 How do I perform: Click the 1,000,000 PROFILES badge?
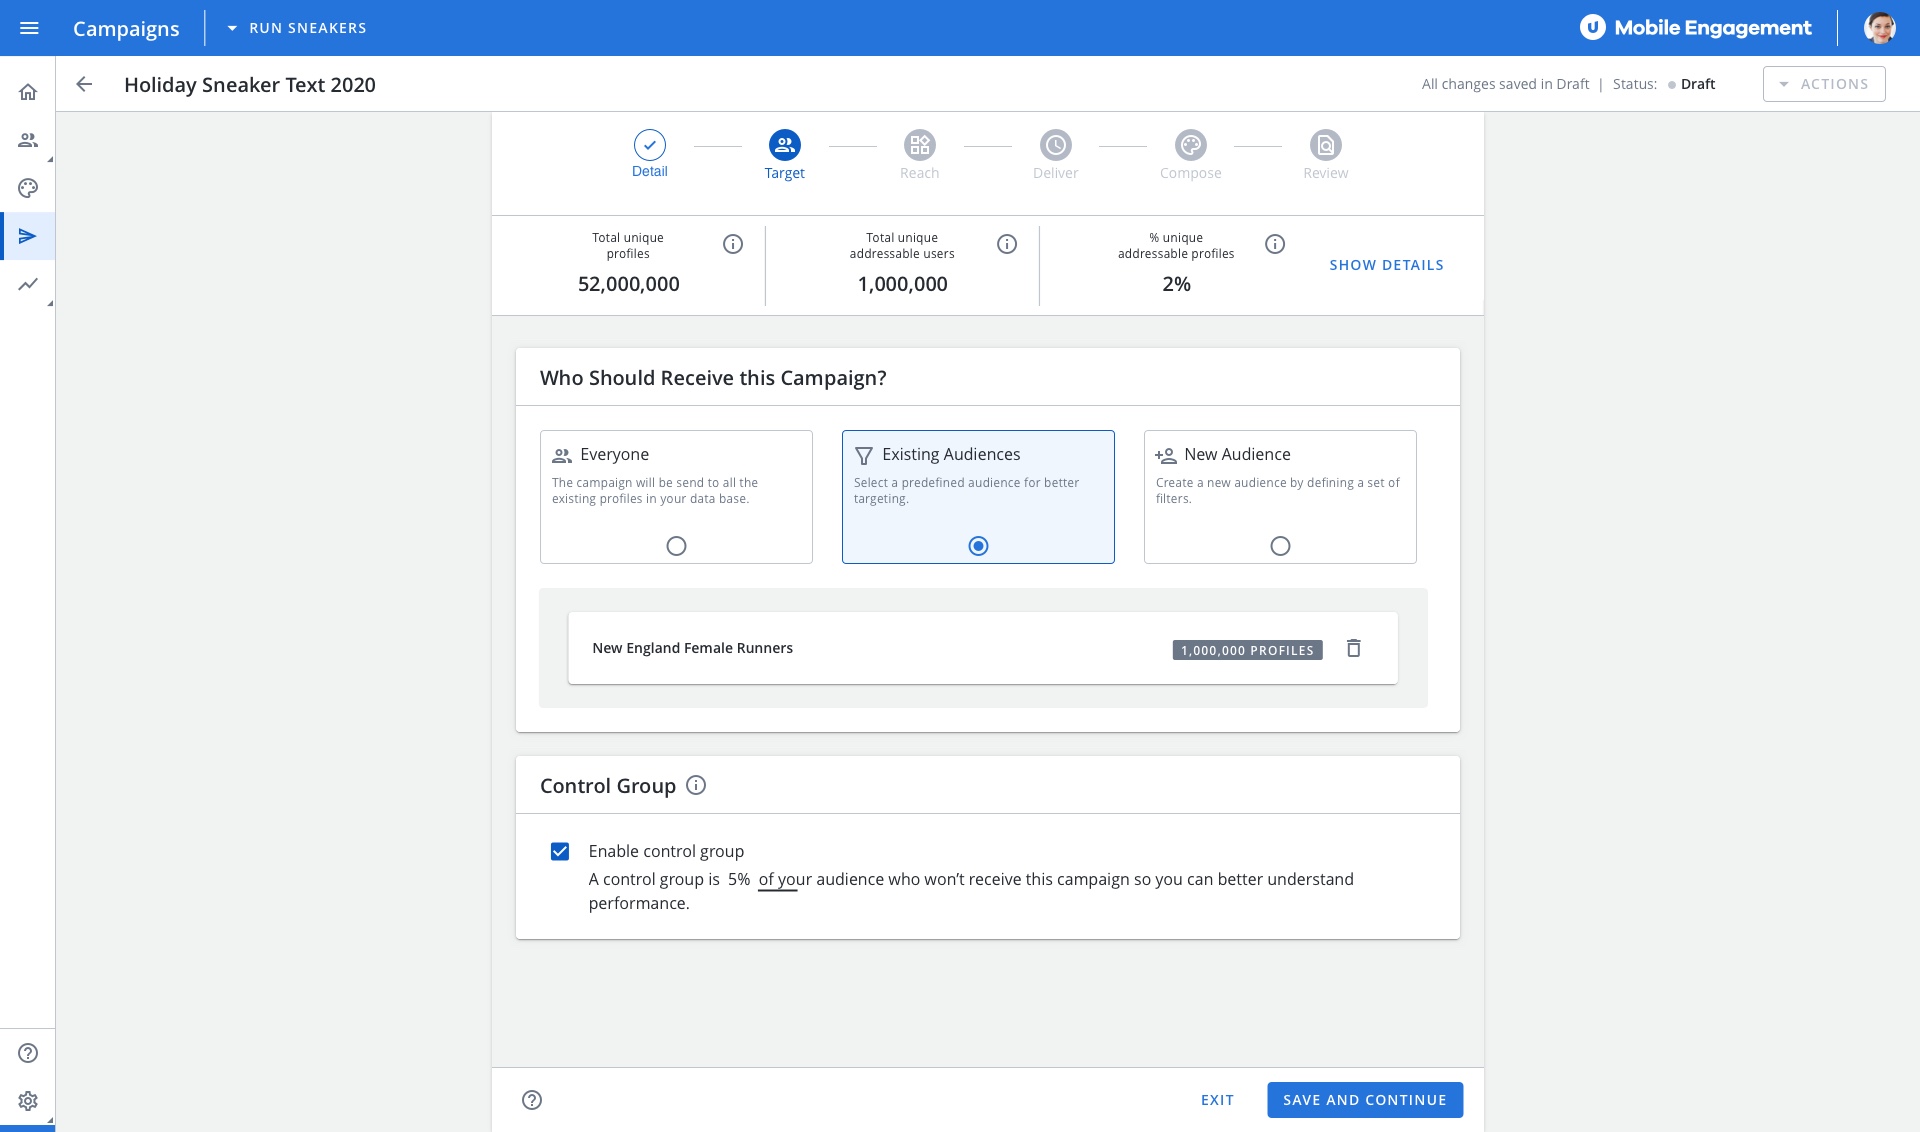(x=1247, y=650)
